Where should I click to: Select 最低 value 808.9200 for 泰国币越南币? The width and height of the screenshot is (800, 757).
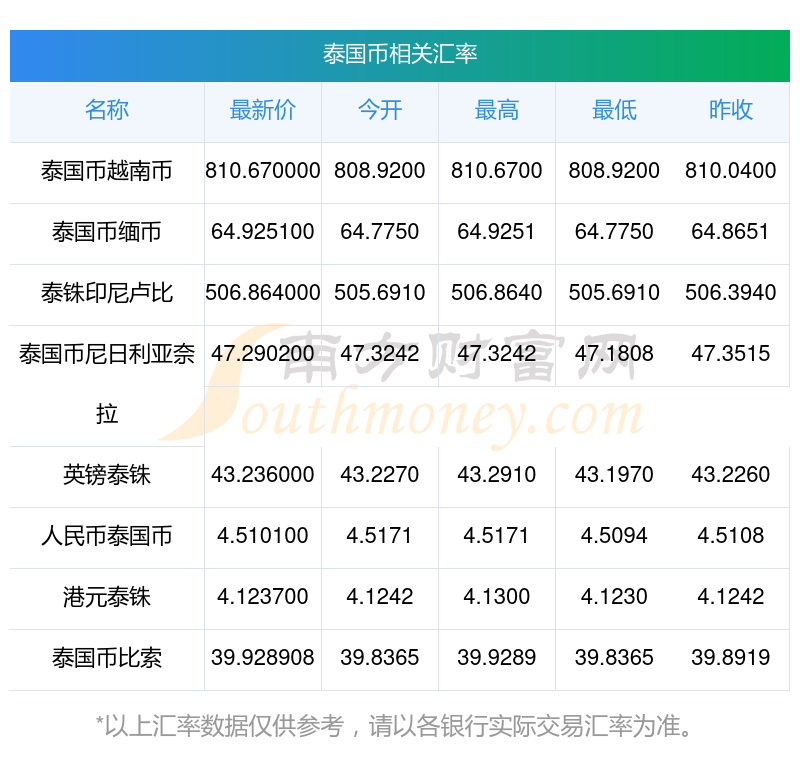(x=614, y=170)
